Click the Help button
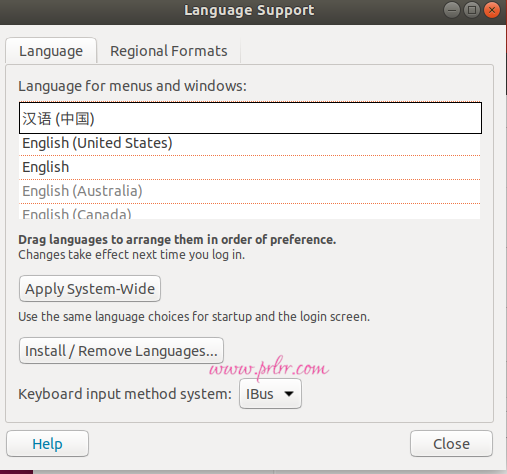 tap(47, 444)
